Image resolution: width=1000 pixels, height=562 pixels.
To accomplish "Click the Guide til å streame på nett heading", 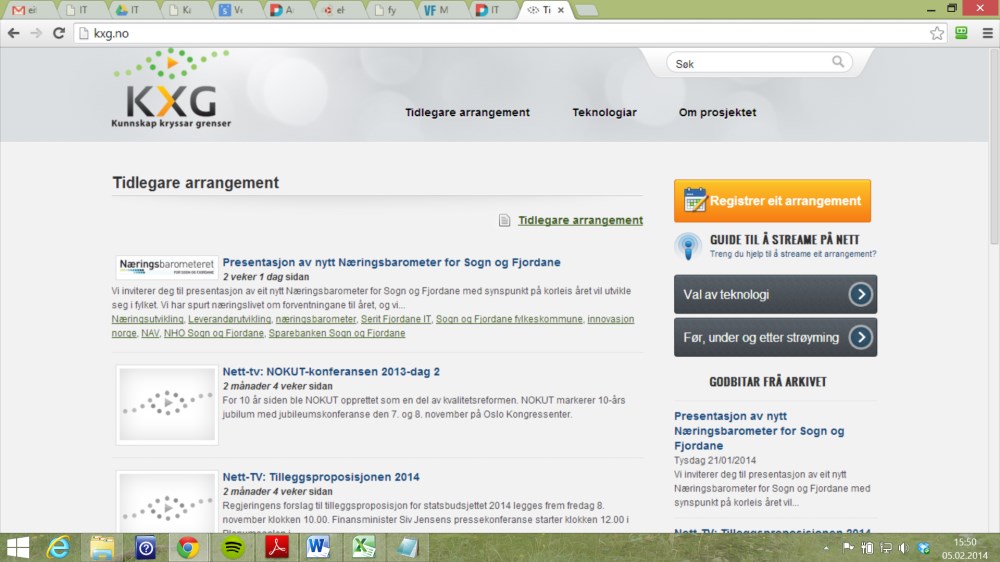I will point(784,240).
